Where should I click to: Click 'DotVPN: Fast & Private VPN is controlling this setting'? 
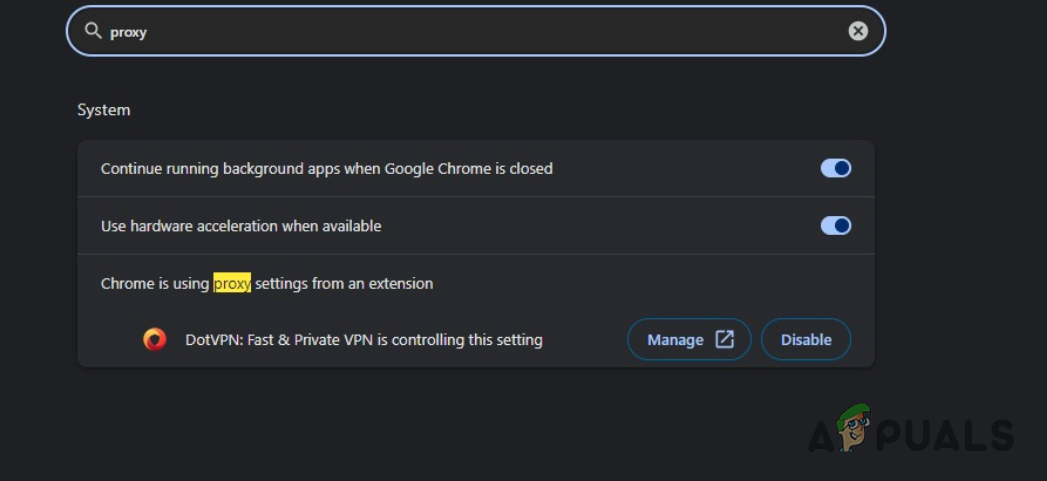point(364,340)
